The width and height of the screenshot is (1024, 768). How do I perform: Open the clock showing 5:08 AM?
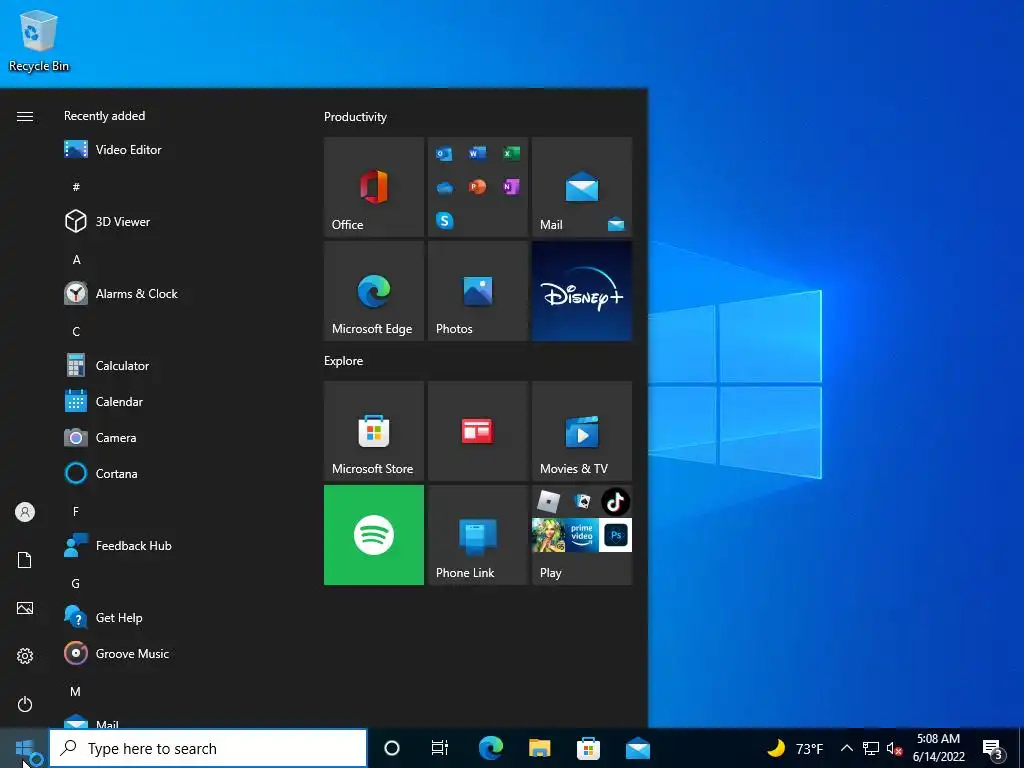[938, 748]
